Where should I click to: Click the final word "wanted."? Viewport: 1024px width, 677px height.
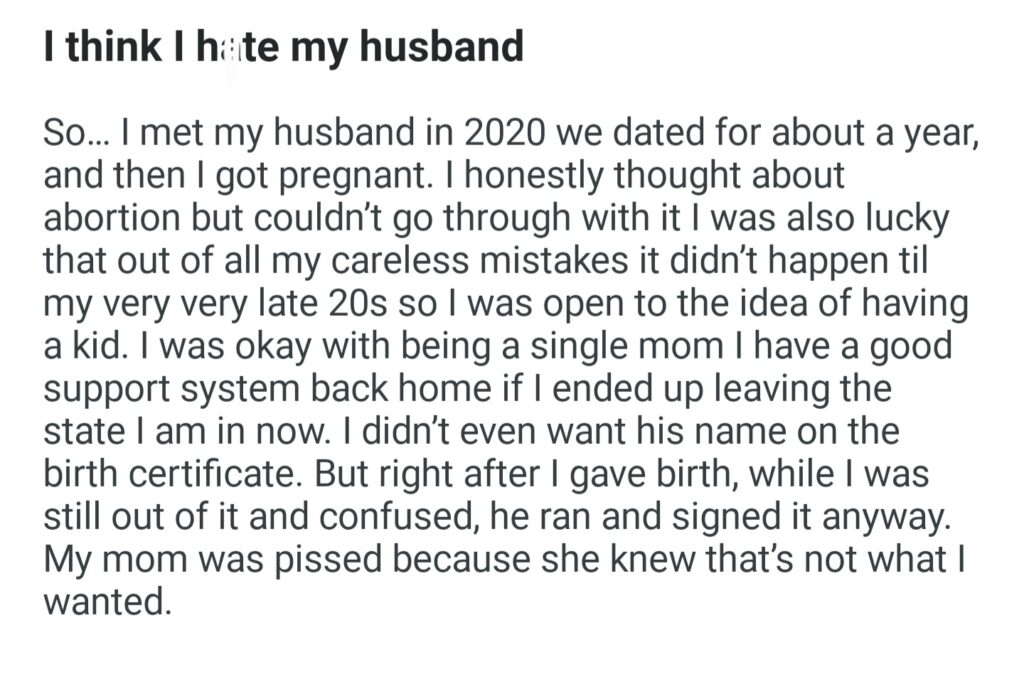point(102,604)
